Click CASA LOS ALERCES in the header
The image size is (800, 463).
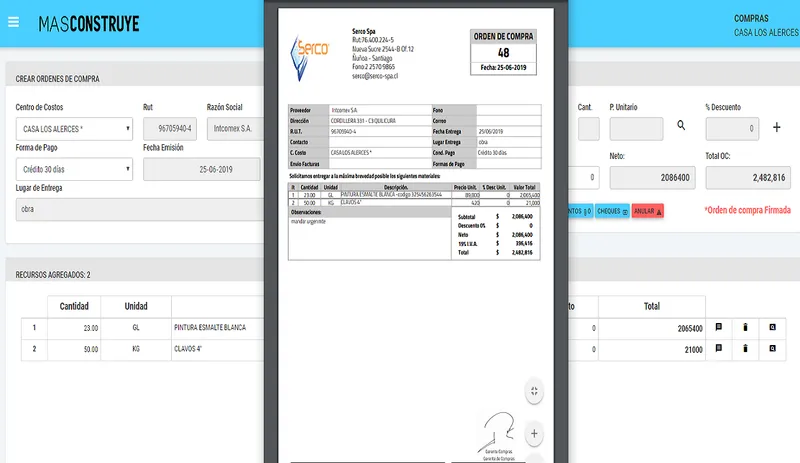[766, 33]
